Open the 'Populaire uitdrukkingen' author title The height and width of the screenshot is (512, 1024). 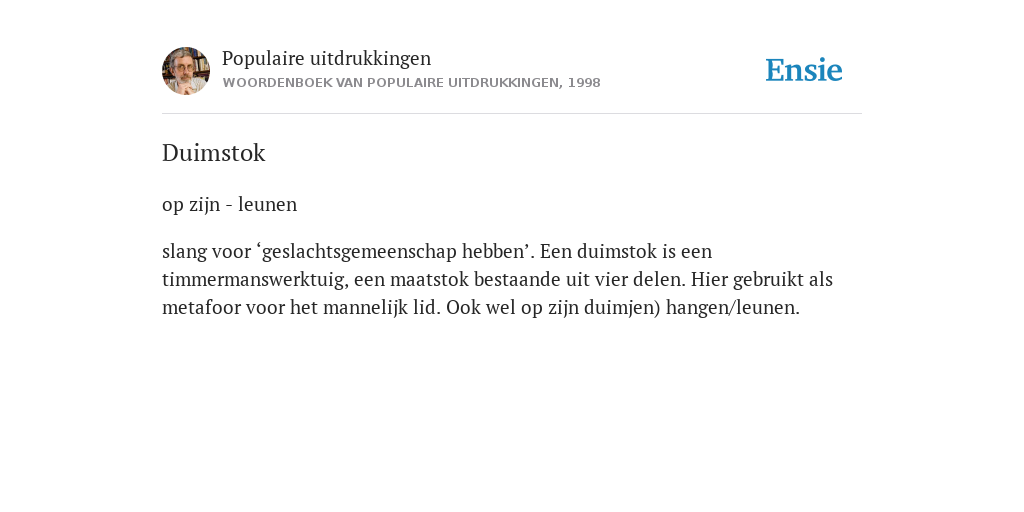327,58
